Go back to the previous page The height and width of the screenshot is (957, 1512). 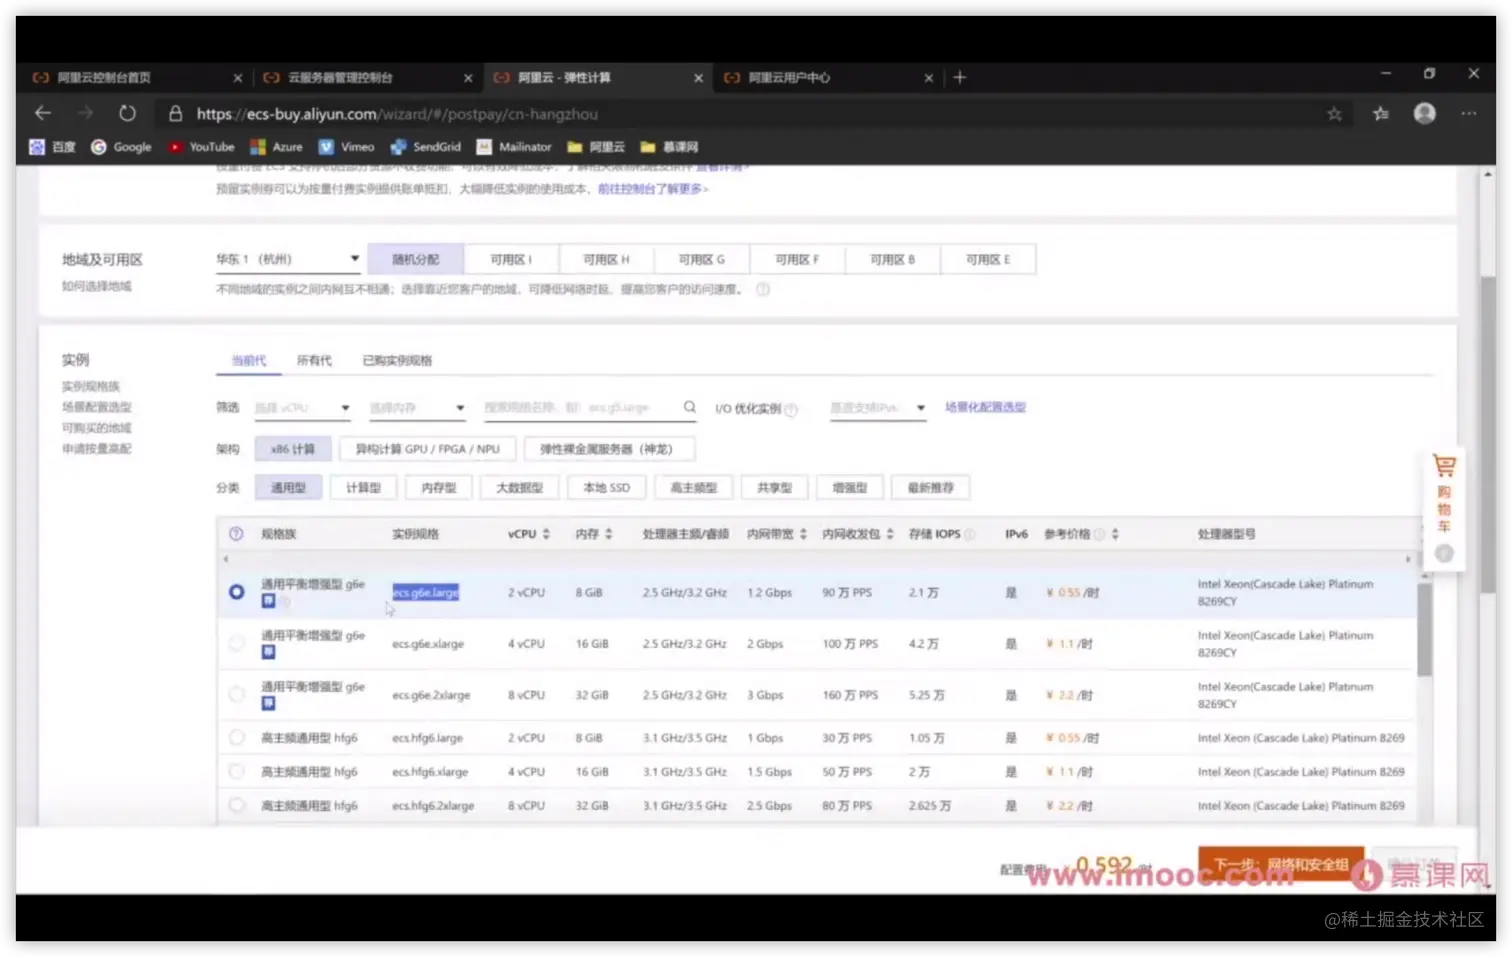click(43, 113)
